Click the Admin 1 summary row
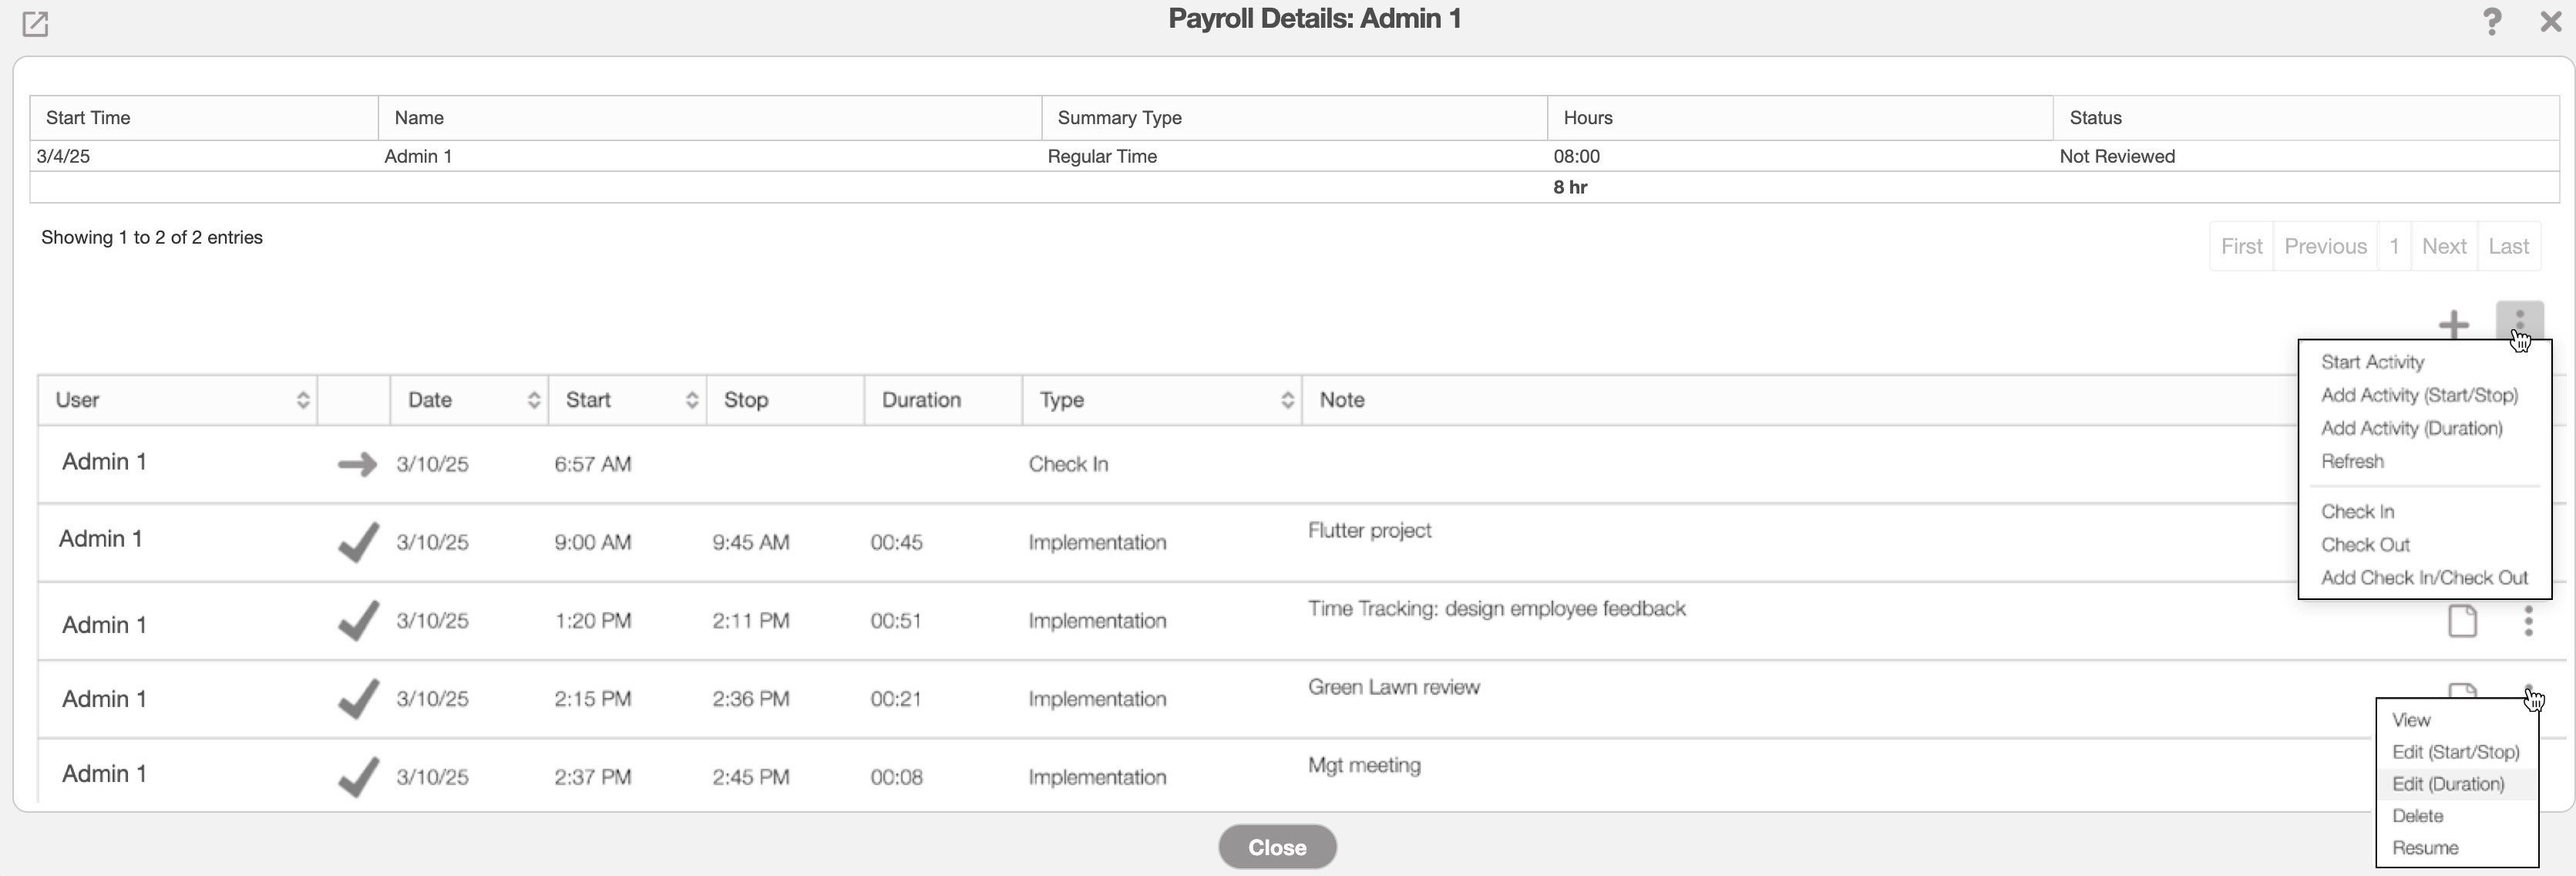The height and width of the screenshot is (876, 2576). click(418, 156)
